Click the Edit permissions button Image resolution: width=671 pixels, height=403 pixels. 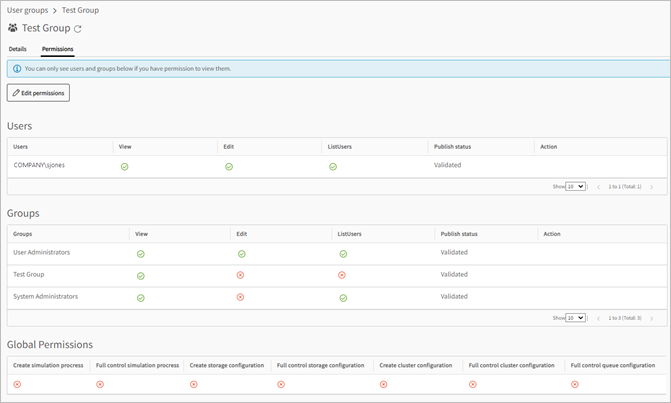click(38, 93)
